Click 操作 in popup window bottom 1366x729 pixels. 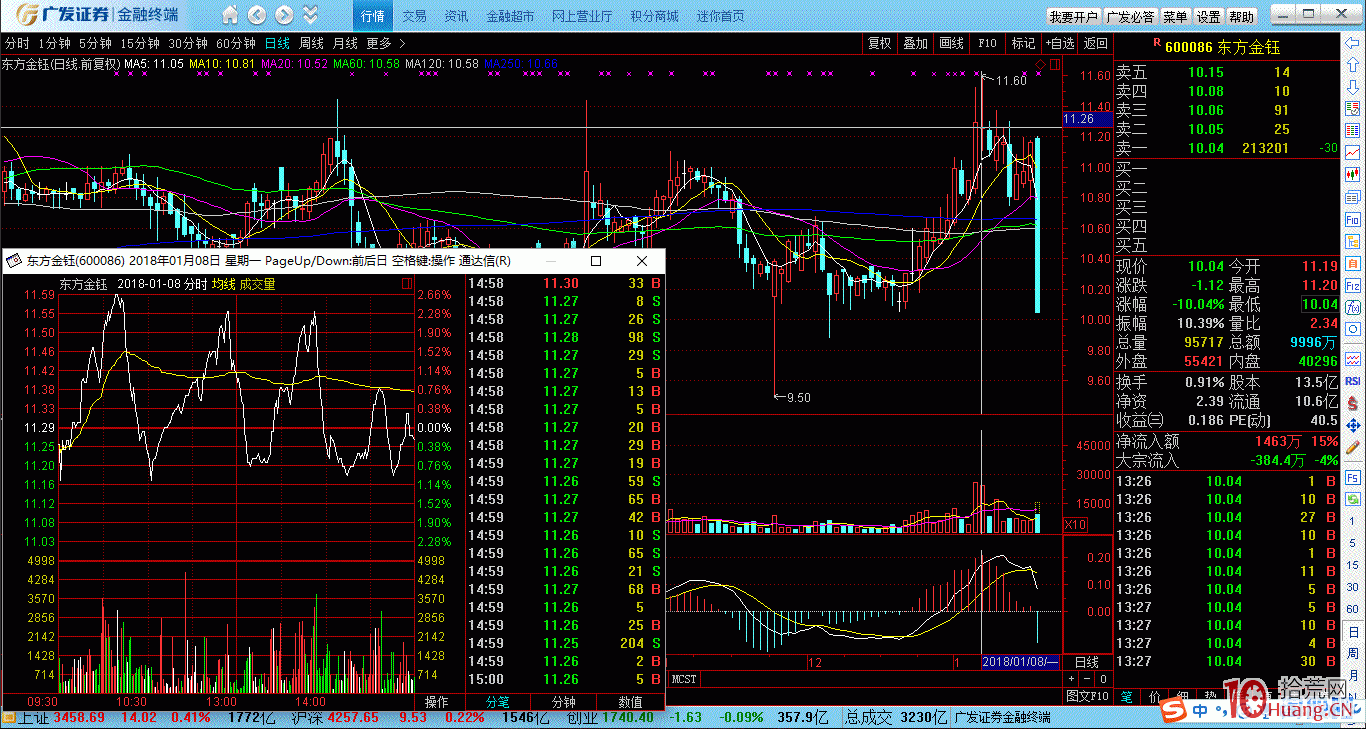pos(437,702)
